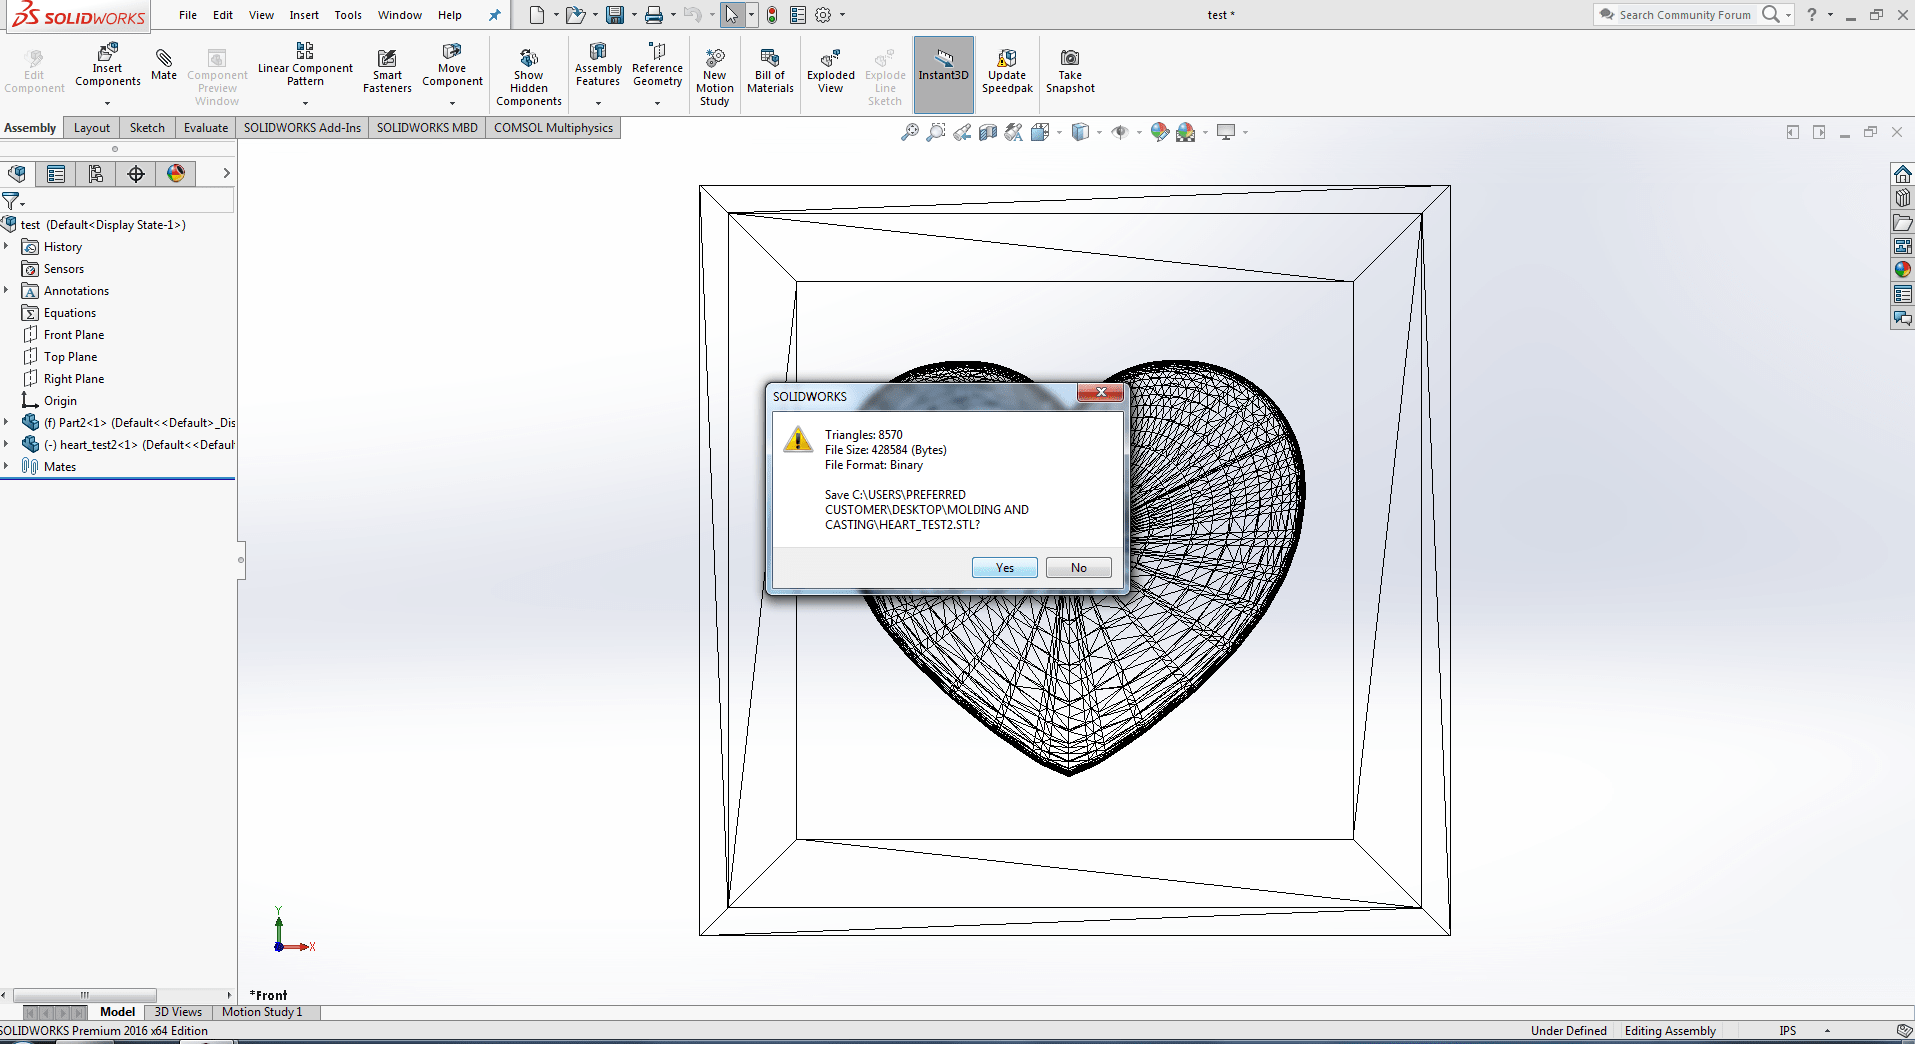Click the feature tree horizontal scrollbar

[x=84, y=995]
